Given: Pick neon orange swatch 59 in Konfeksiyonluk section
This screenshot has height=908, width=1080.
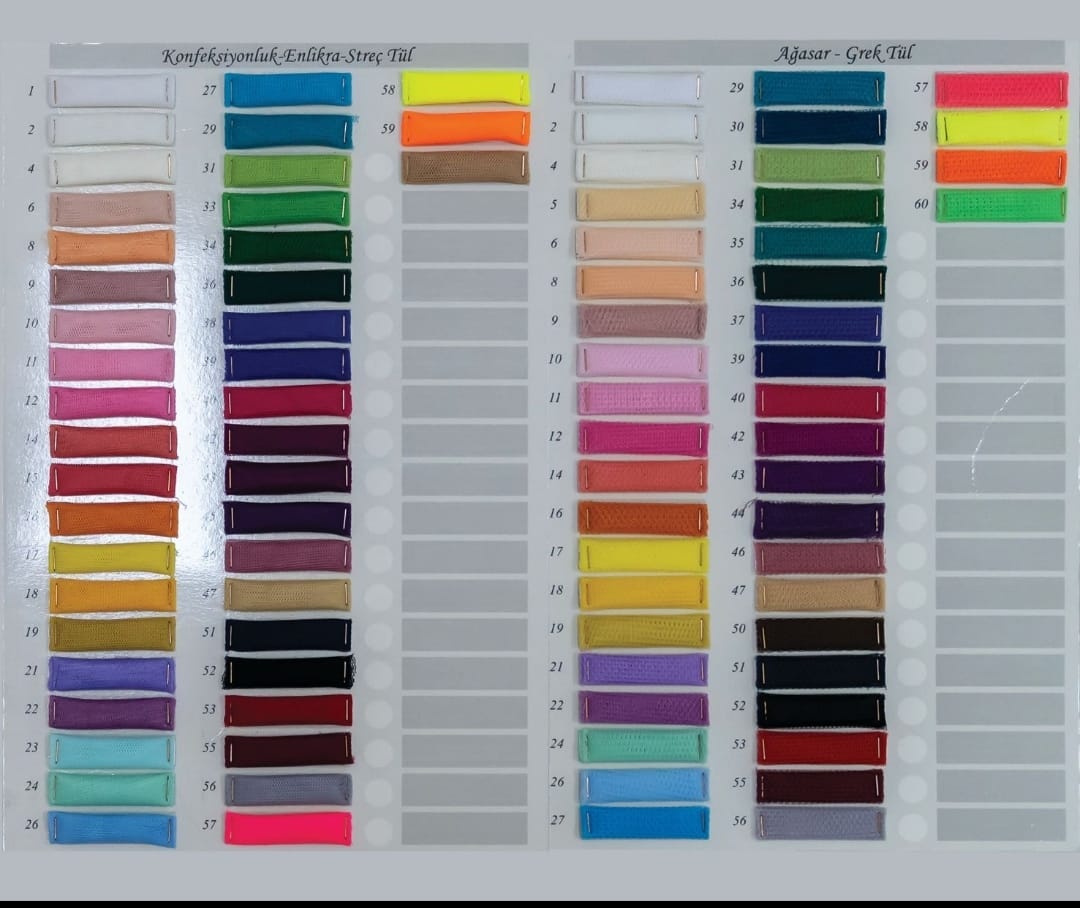Looking at the screenshot, I should click(465, 128).
